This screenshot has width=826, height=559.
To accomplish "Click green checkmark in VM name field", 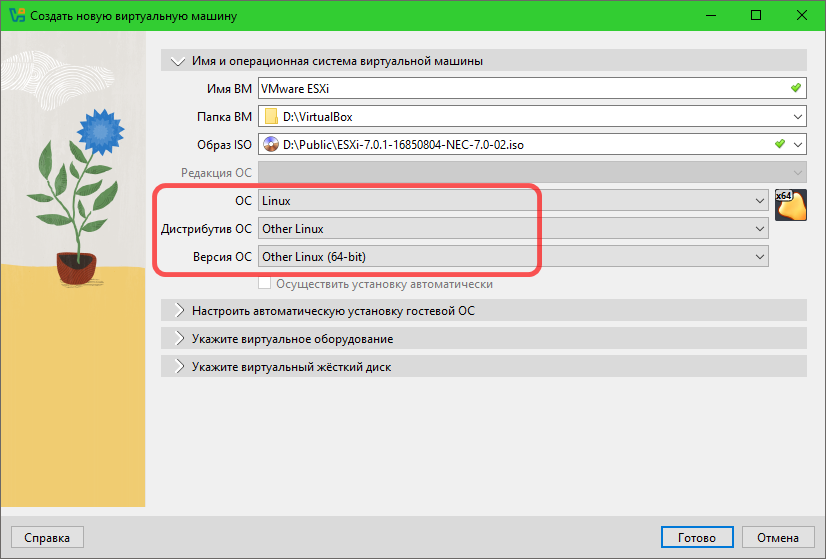I will point(795,88).
